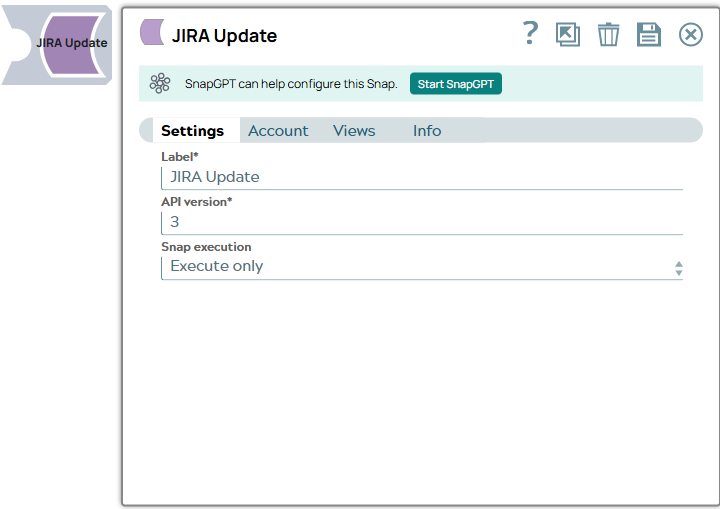The image size is (720, 509).
Task: Click the Snap execution stepper arrows
Action: pos(679,268)
